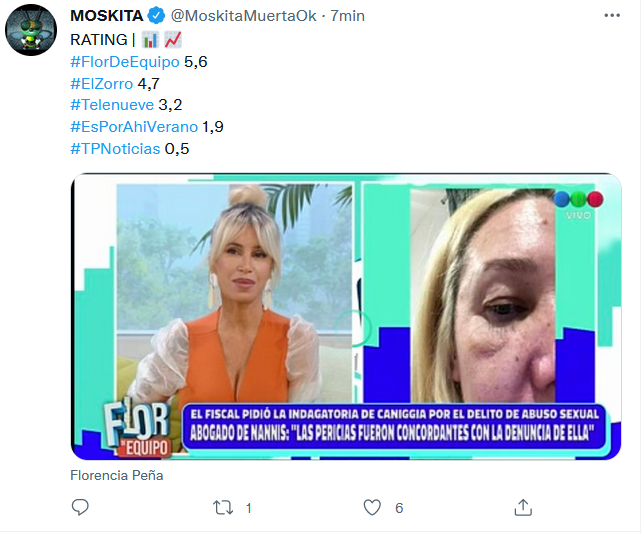Click the 7min timestamp

(347, 16)
